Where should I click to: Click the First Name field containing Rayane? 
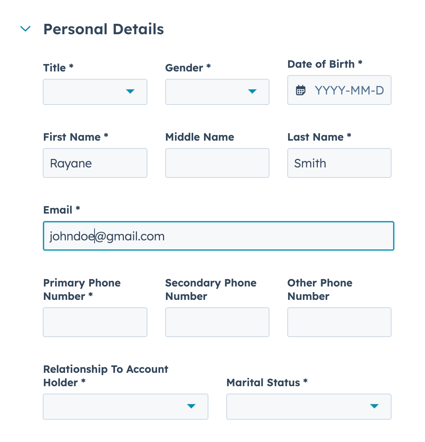coord(95,163)
